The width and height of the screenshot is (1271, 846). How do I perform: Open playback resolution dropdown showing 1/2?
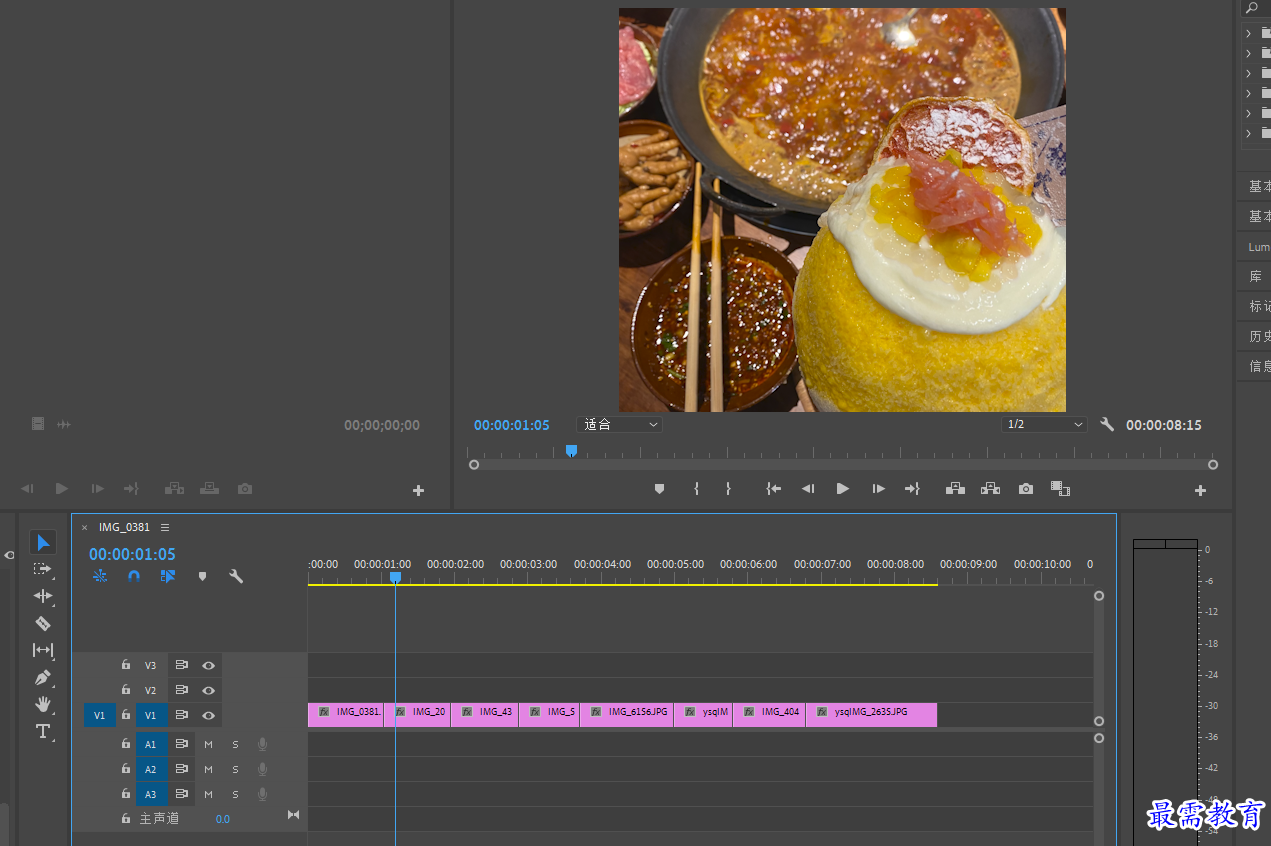click(x=1044, y=424)
